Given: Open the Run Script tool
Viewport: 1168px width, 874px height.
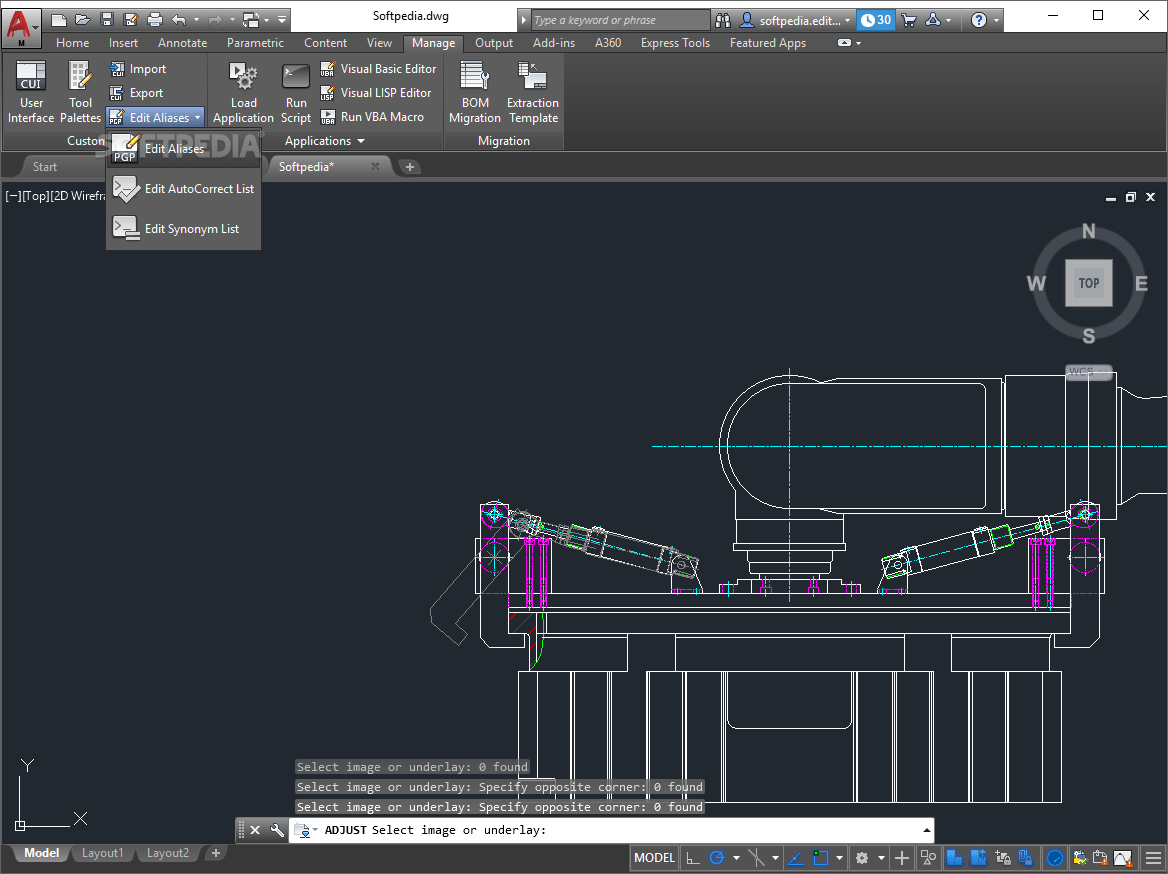Looking at the screenshot, I should [295, 92].
